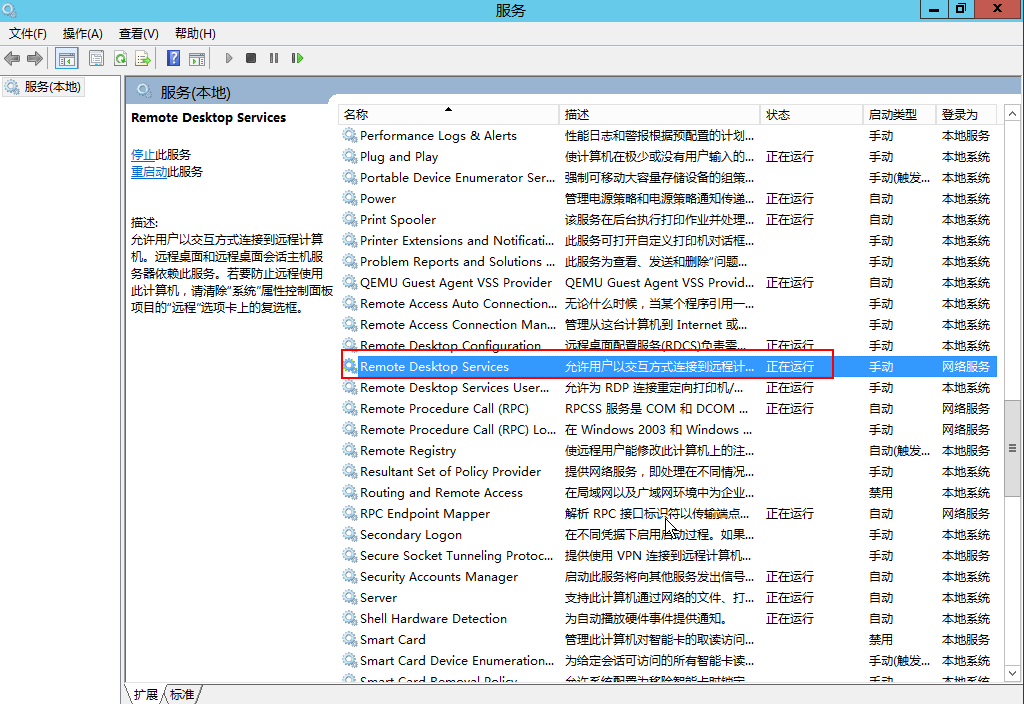Sort by the 启动类型 column header
The width and height of the screenshot is (1024, 704).
(x=899, y=114)
